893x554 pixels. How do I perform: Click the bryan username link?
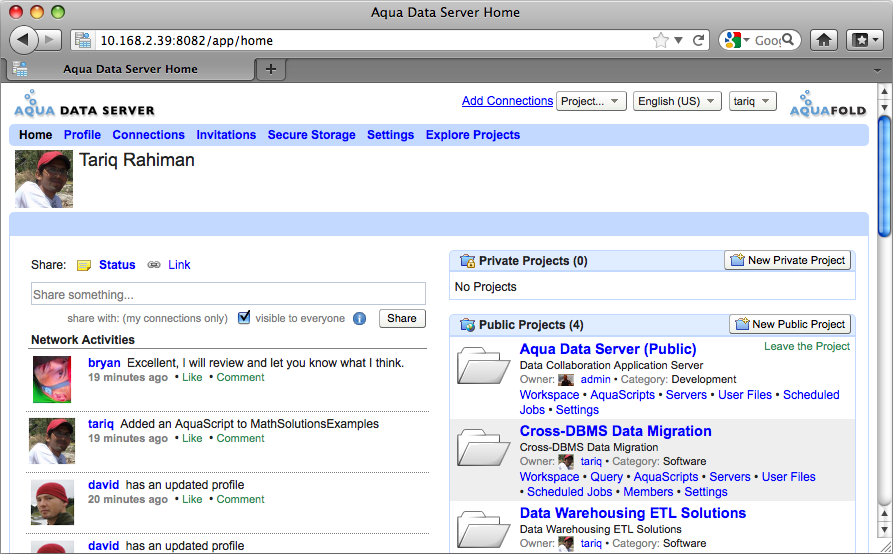[x=104, y=363]
